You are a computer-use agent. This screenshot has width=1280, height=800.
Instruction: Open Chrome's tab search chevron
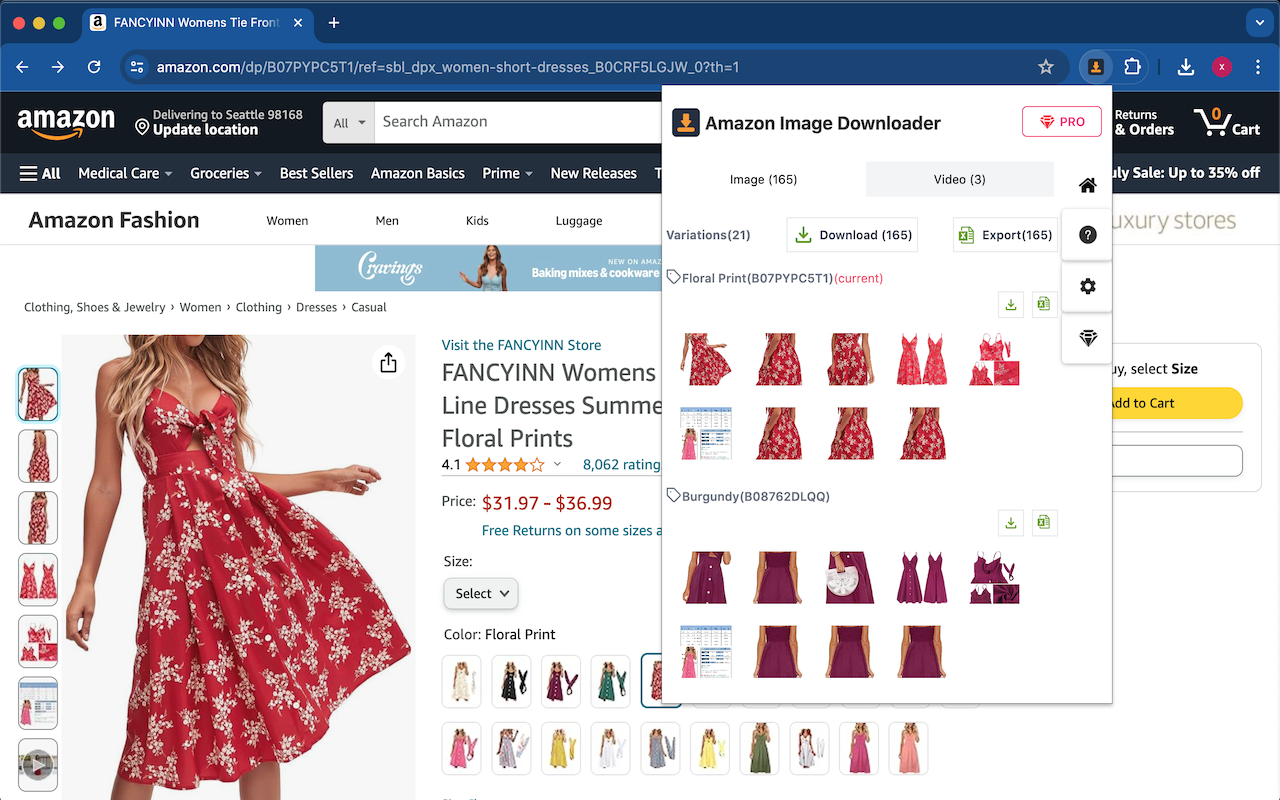pos(1258,22)
